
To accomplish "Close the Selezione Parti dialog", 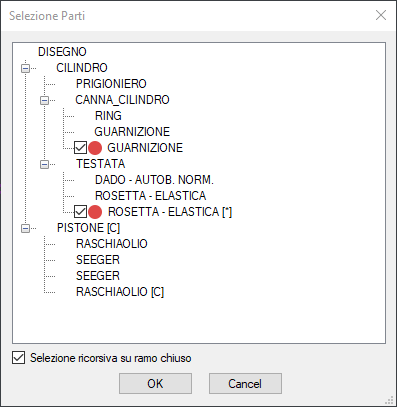I will coord(381,15).
